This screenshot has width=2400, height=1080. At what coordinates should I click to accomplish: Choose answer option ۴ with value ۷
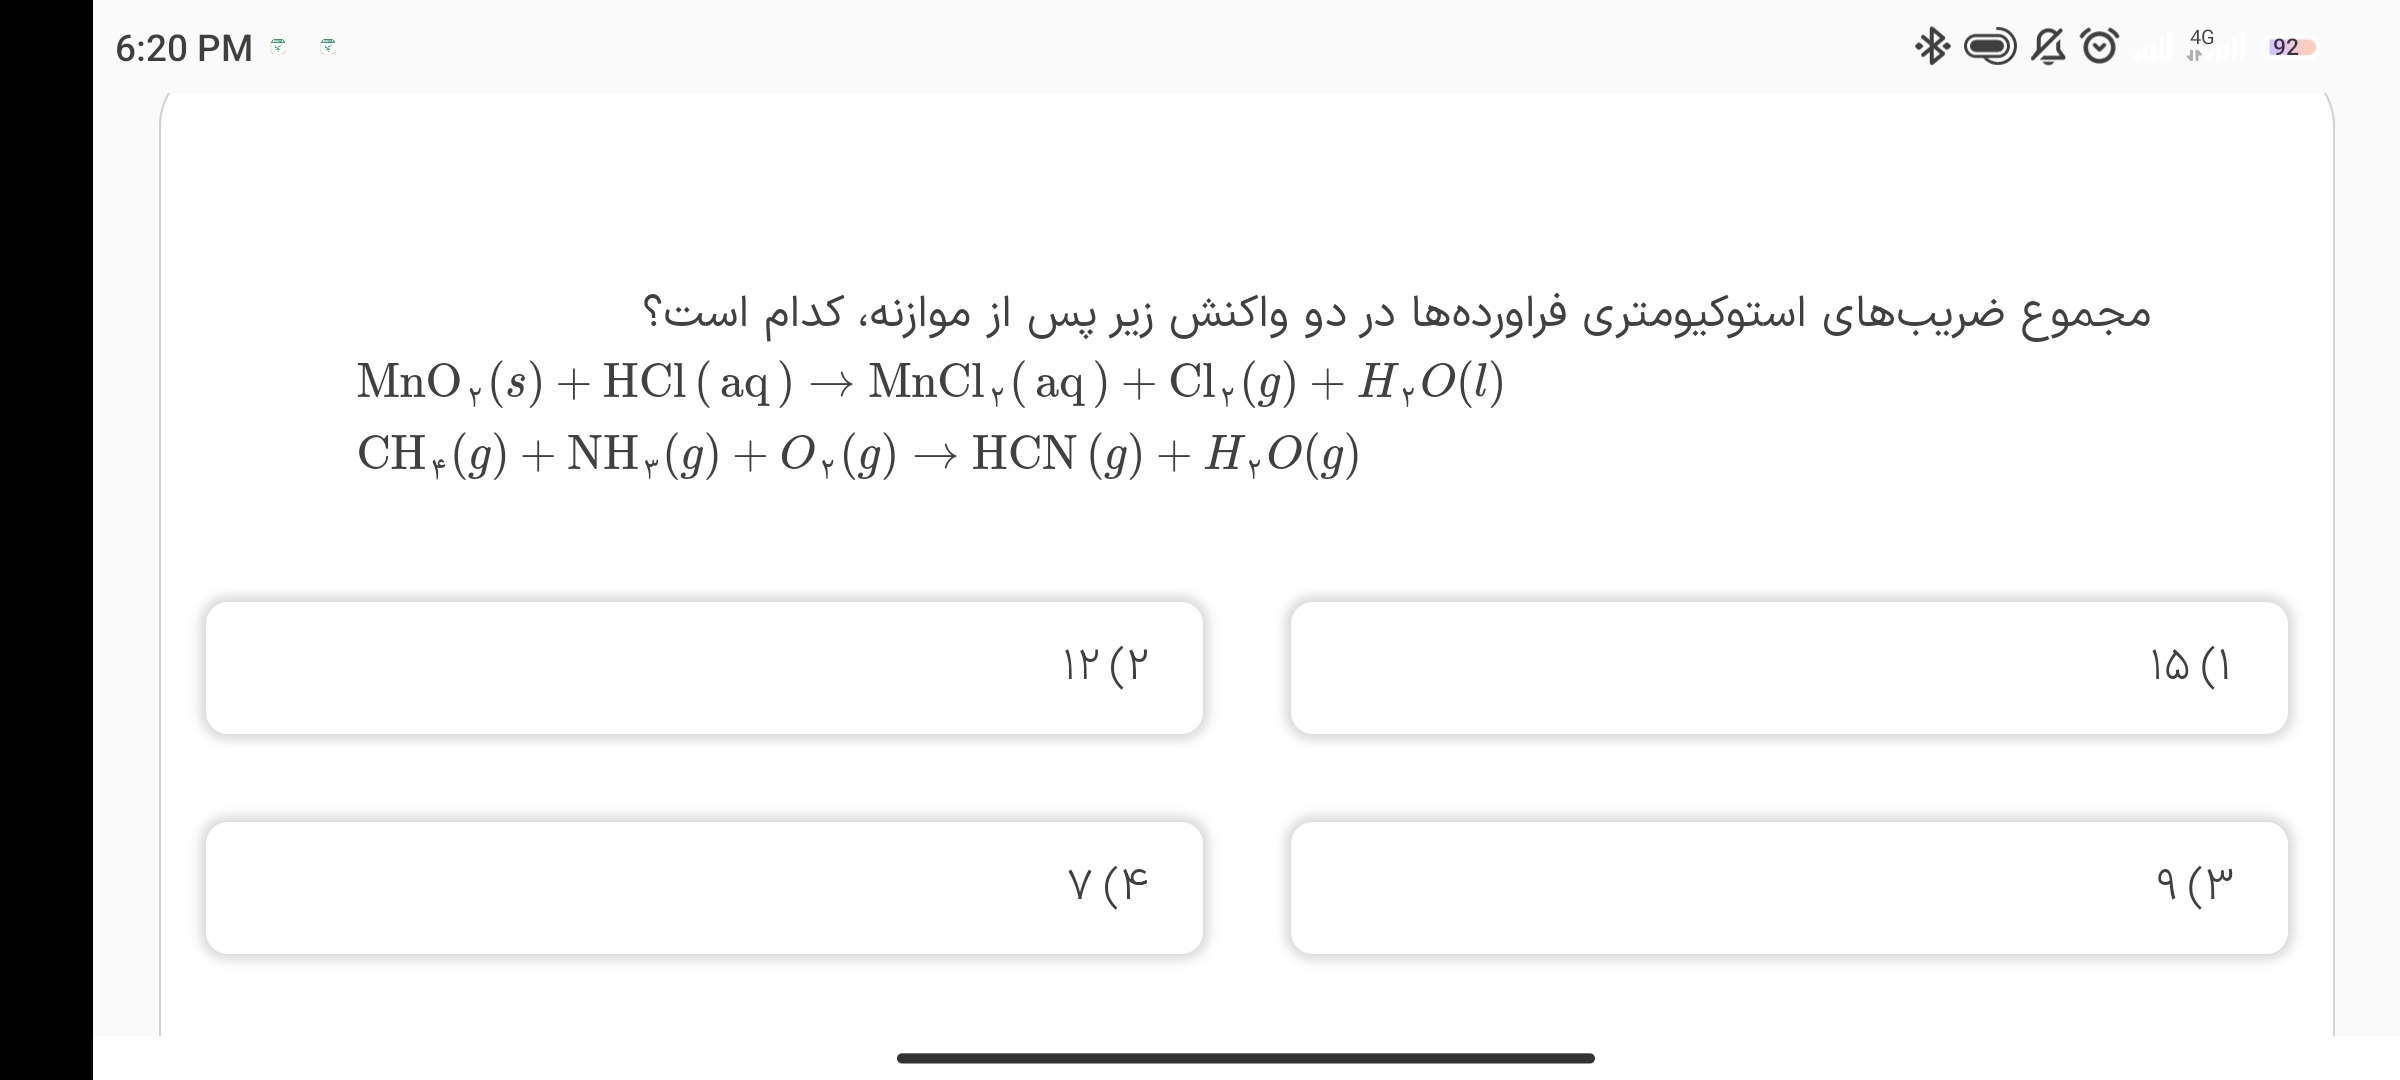704,887
